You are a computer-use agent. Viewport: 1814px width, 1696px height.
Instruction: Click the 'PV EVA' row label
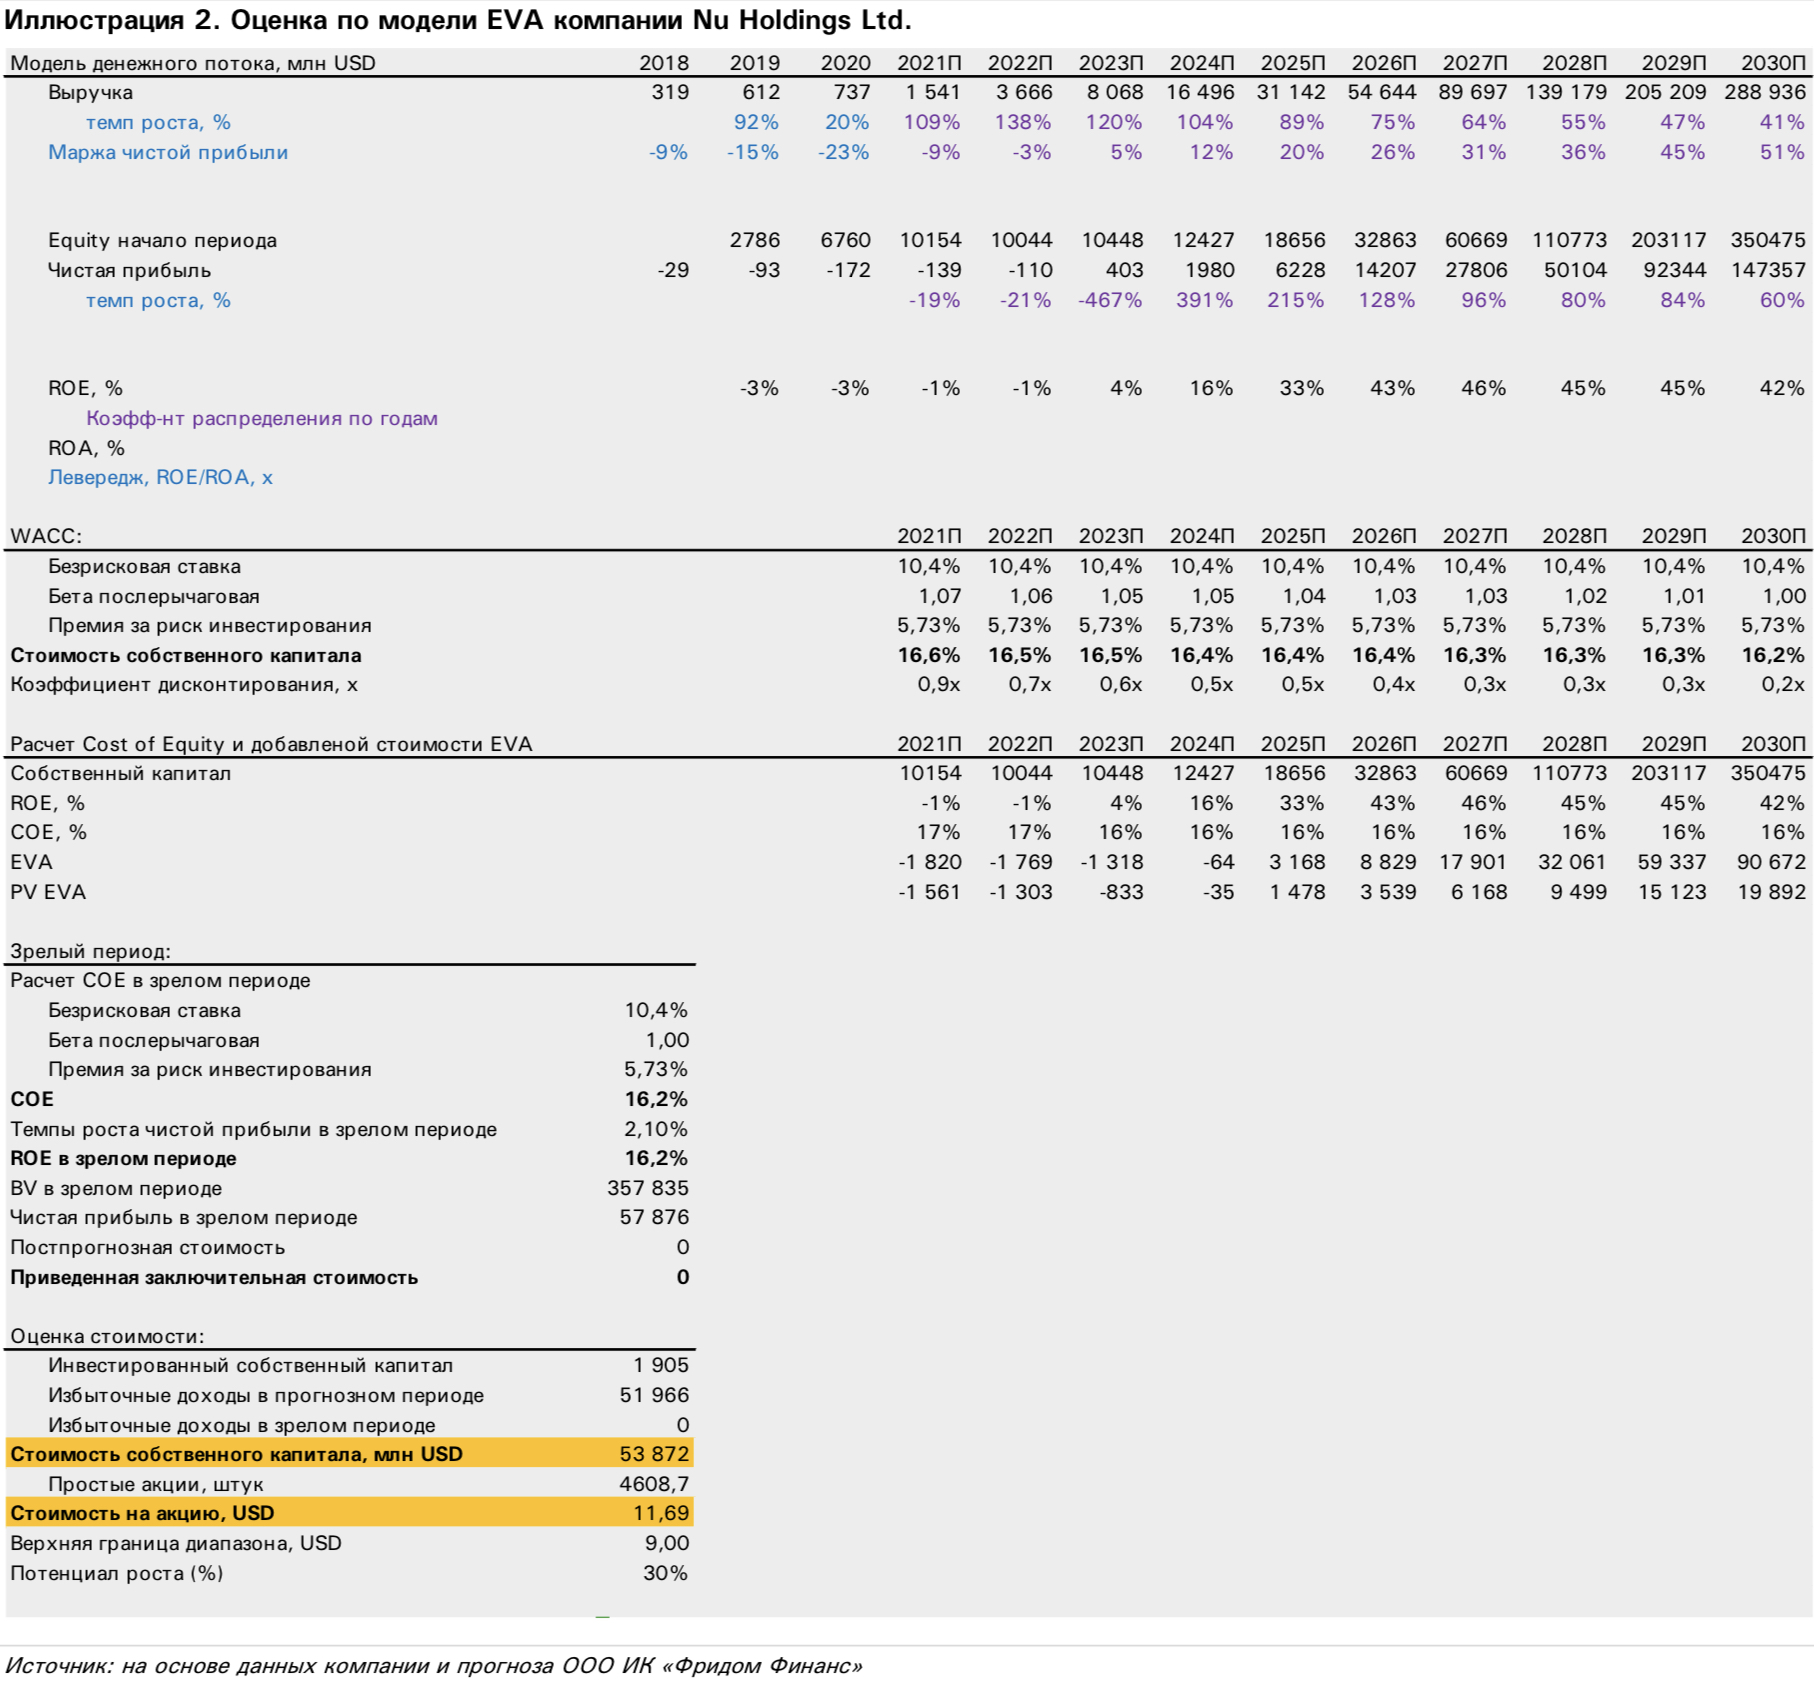tap(48, 892)
